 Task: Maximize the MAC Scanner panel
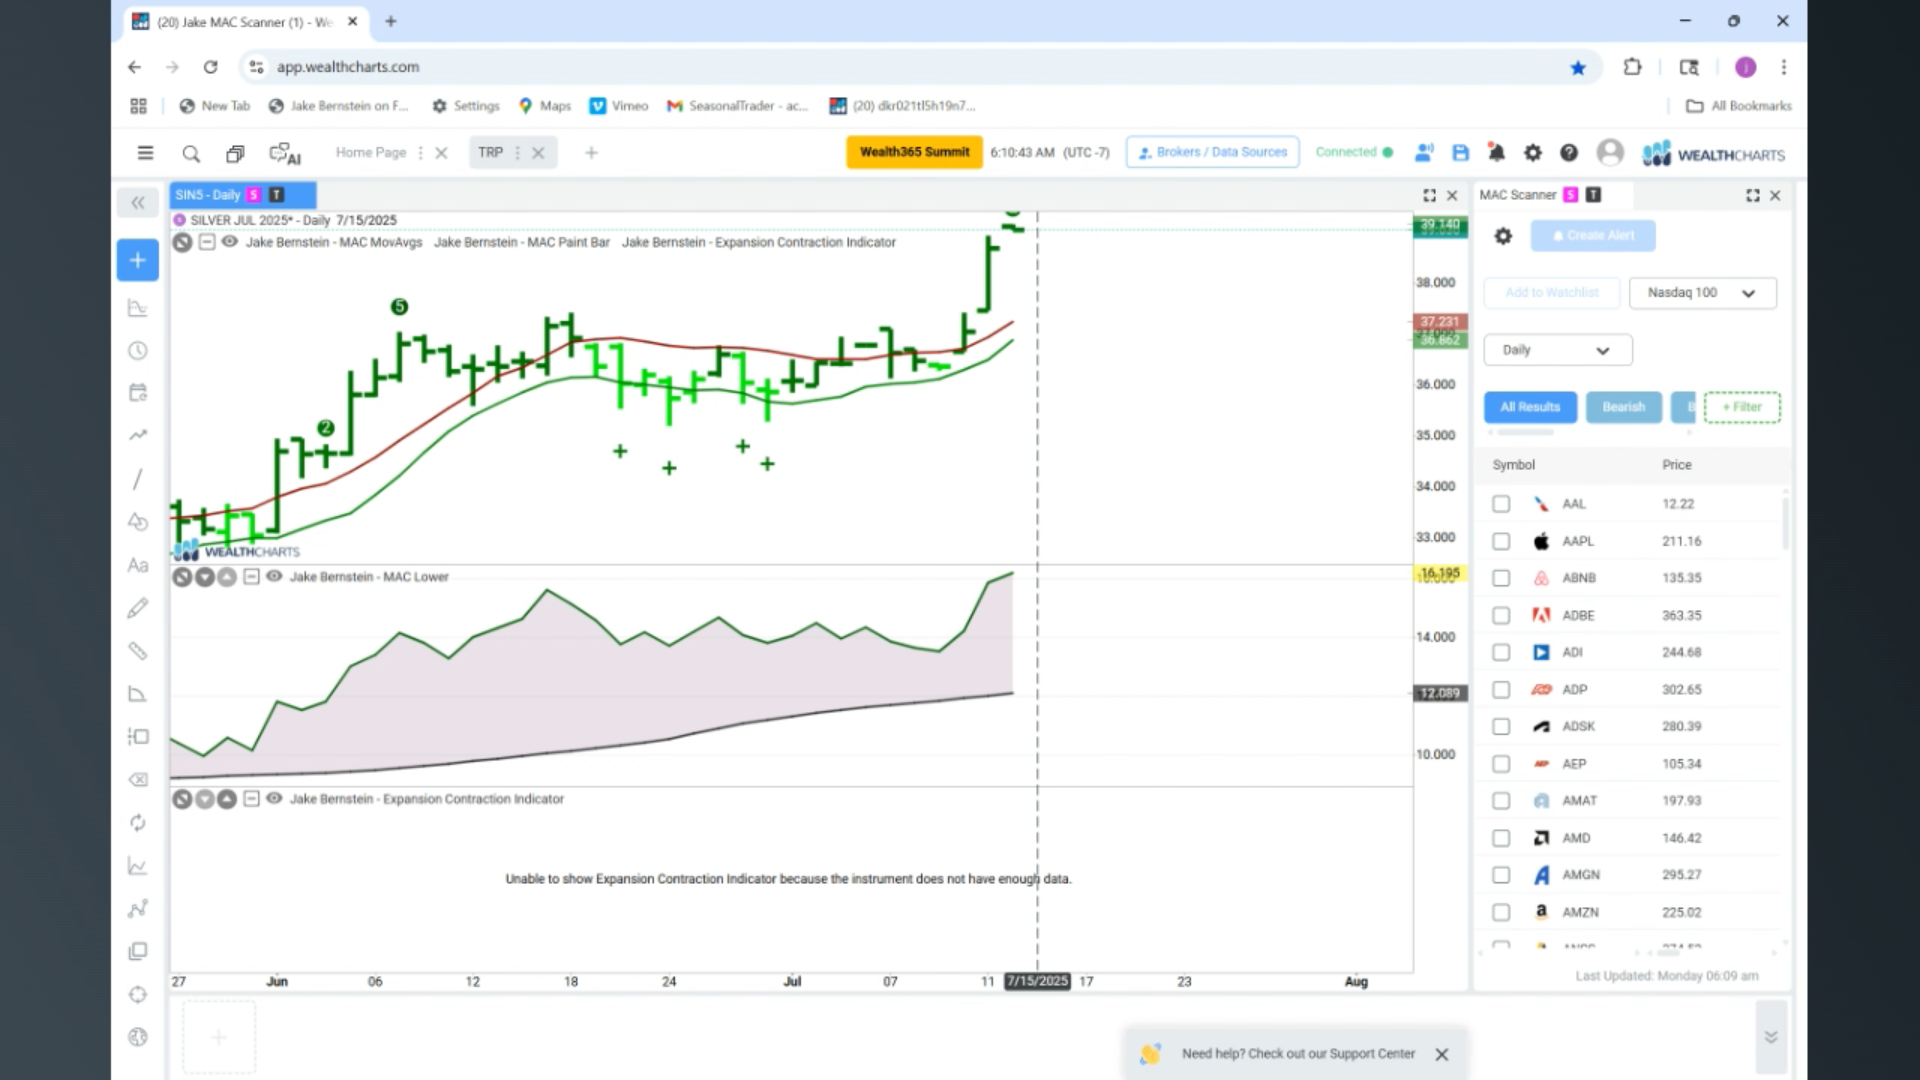click(1753, 196)
